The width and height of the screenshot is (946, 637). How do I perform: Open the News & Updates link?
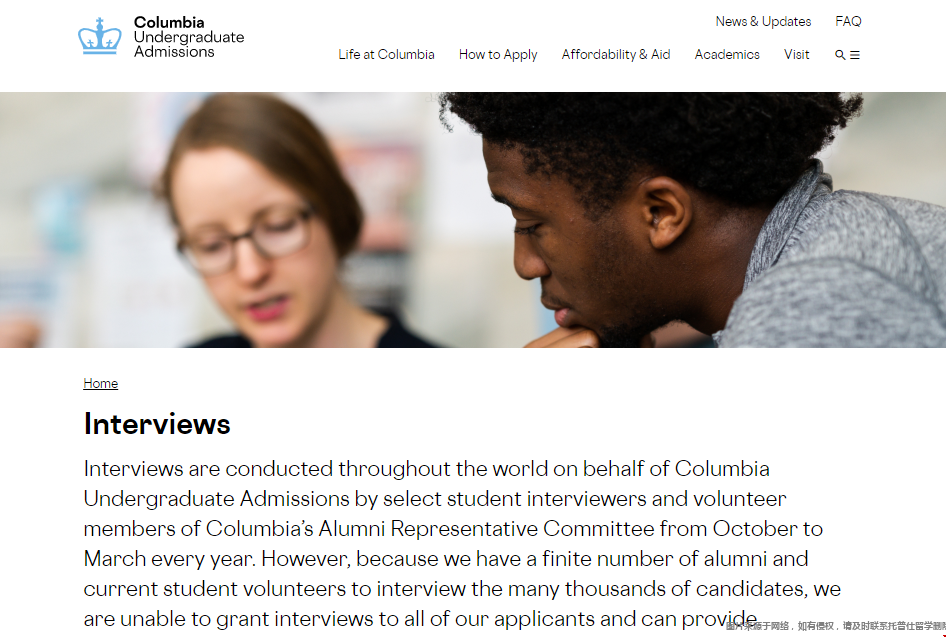click(763, 21)
